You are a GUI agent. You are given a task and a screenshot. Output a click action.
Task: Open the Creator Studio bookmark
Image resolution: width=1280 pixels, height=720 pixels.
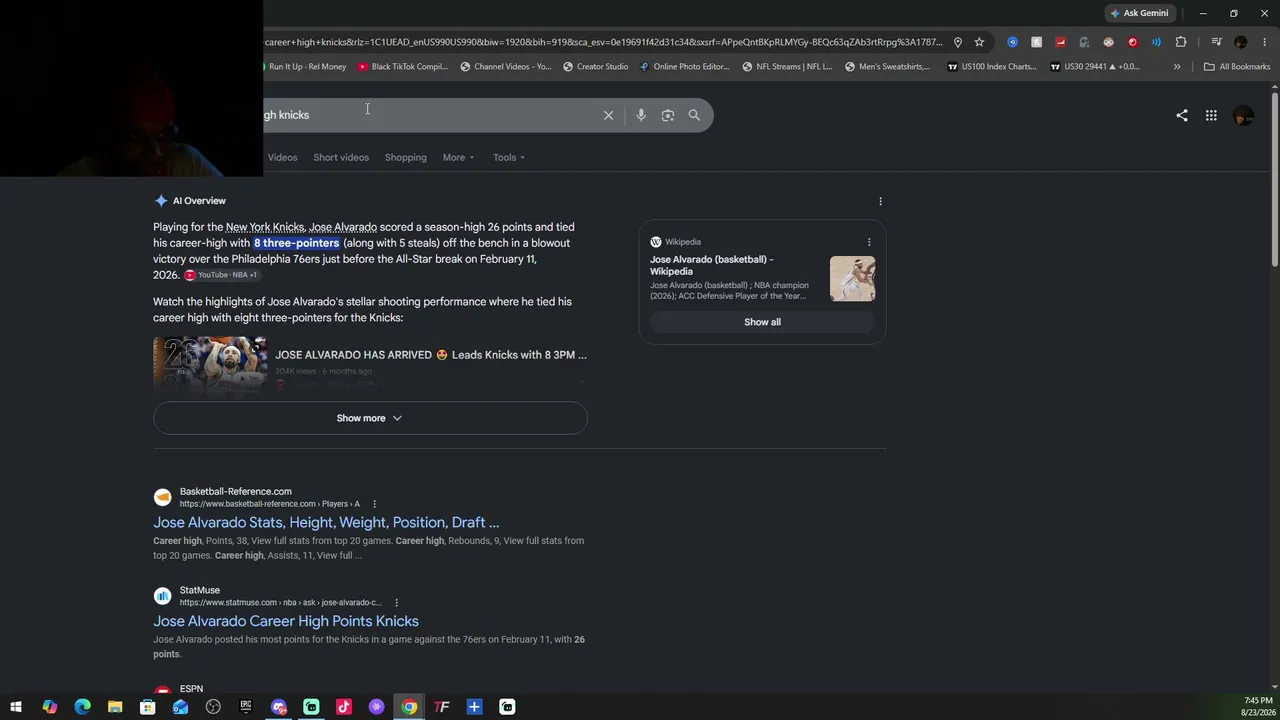point(595,67)
